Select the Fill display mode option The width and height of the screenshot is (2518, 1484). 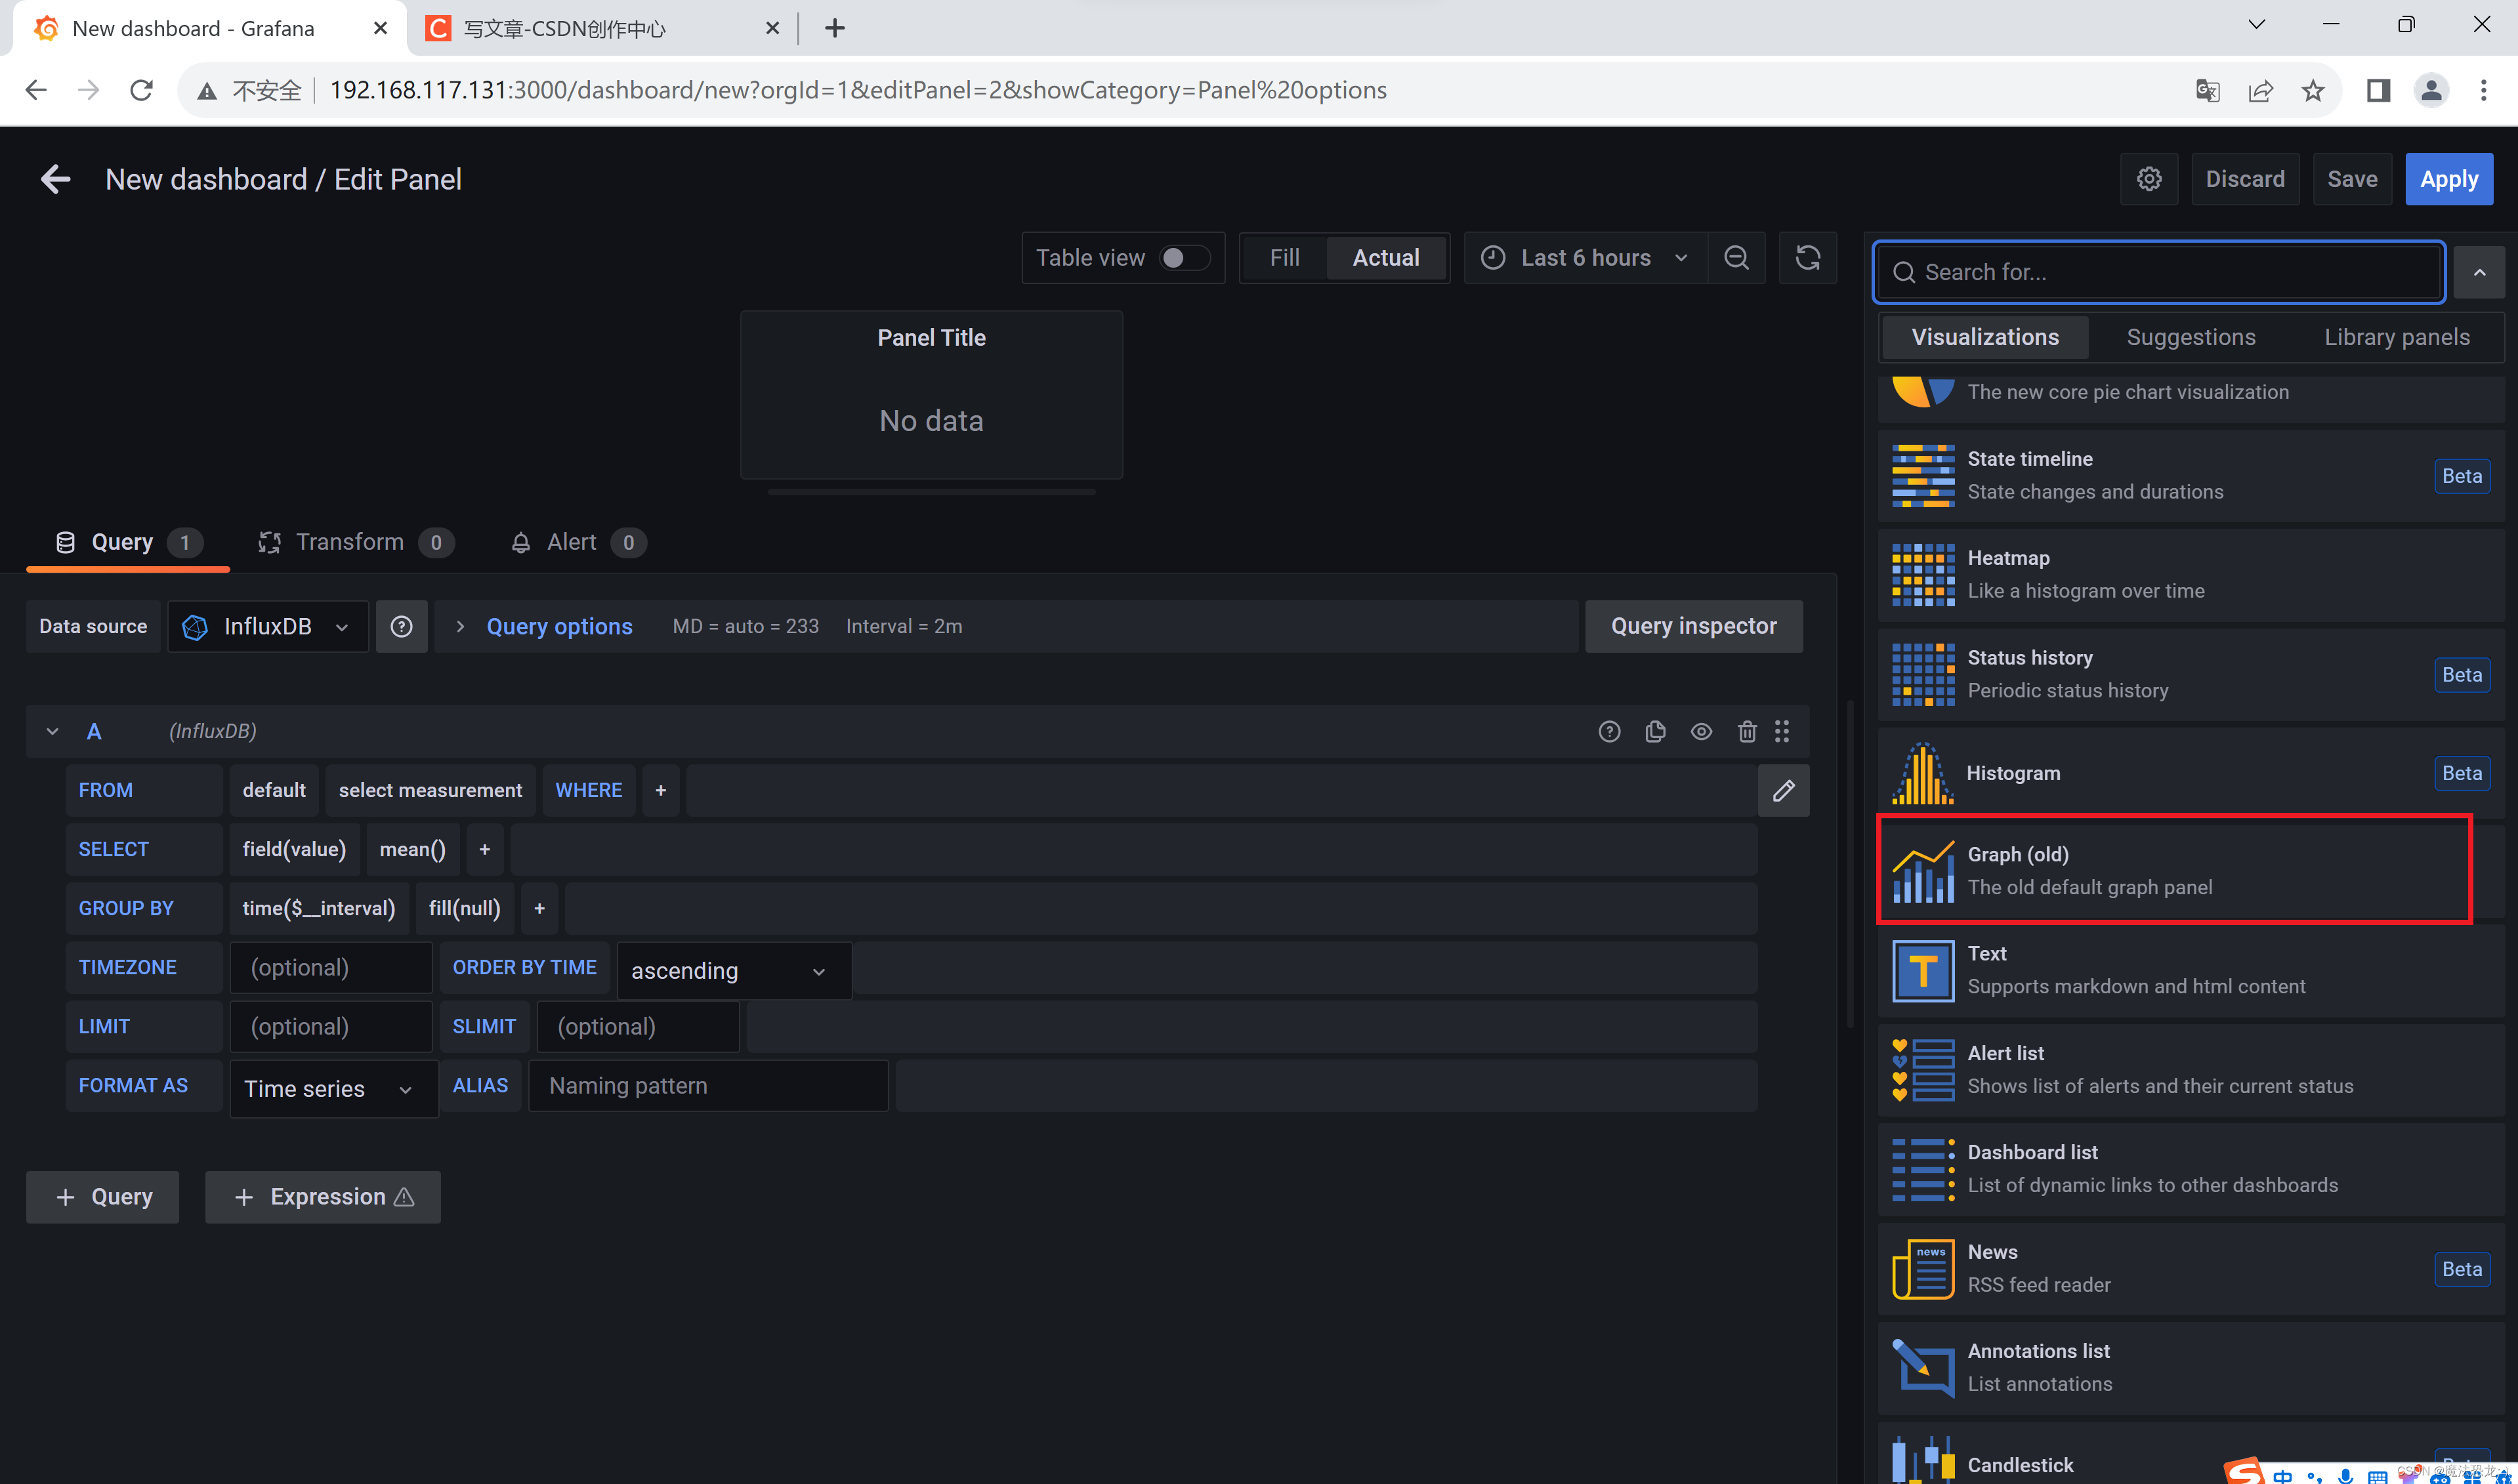(x=1284, y=258)
